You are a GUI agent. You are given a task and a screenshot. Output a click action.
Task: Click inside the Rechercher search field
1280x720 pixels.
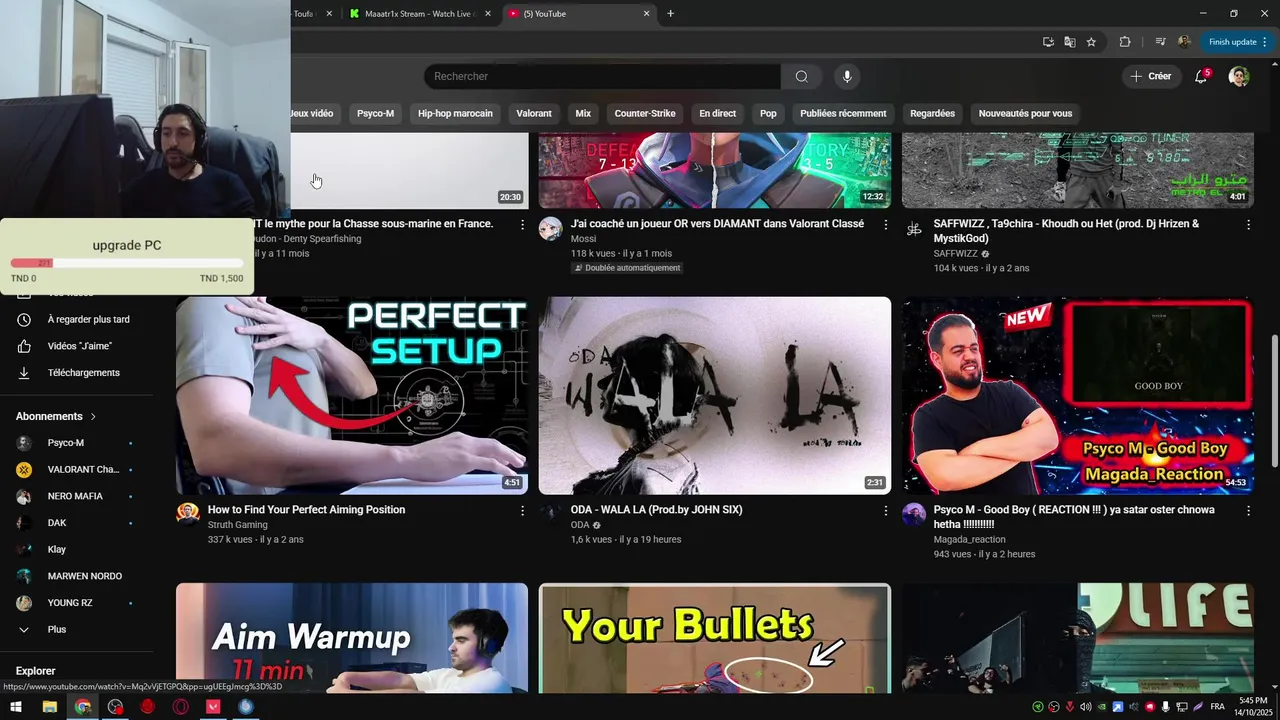click(x=602, y=76)
